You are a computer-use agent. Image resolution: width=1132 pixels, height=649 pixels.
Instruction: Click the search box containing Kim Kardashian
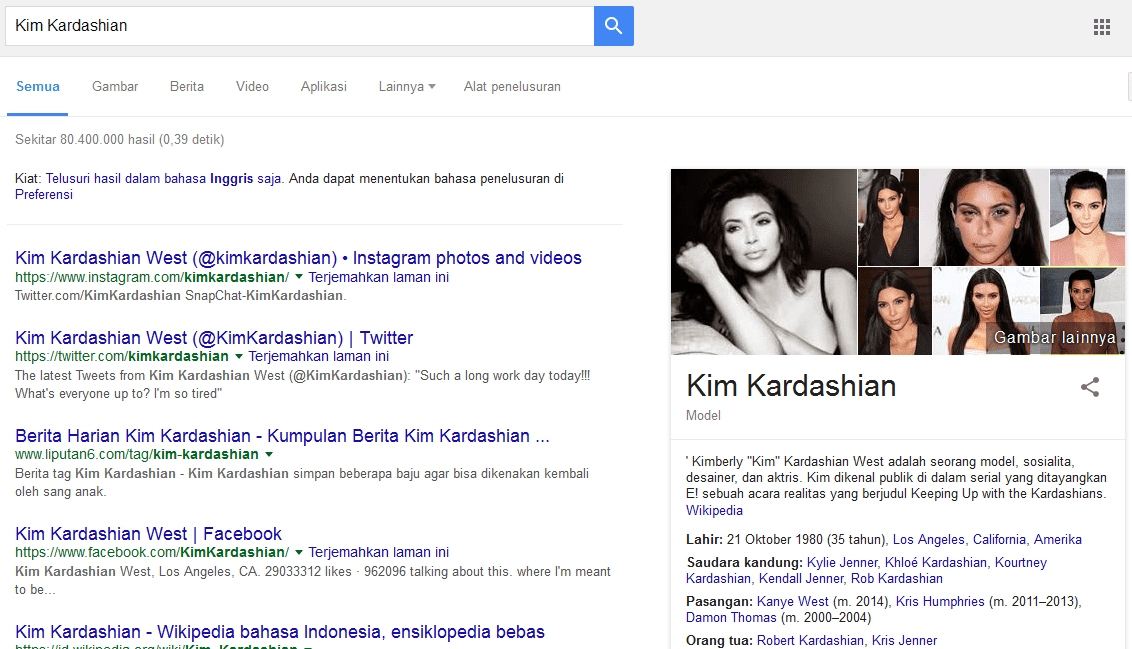300,26
